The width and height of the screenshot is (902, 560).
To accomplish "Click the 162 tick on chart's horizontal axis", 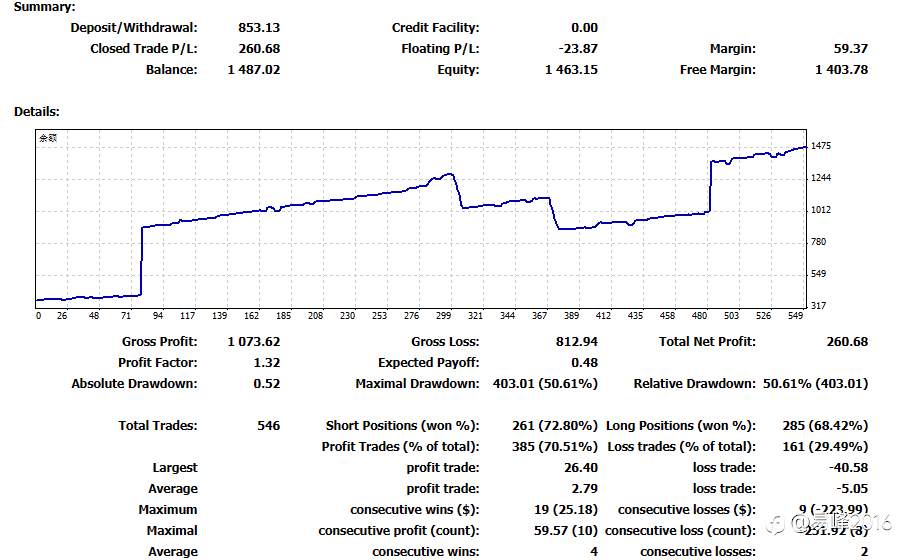I will click(251, 315).
